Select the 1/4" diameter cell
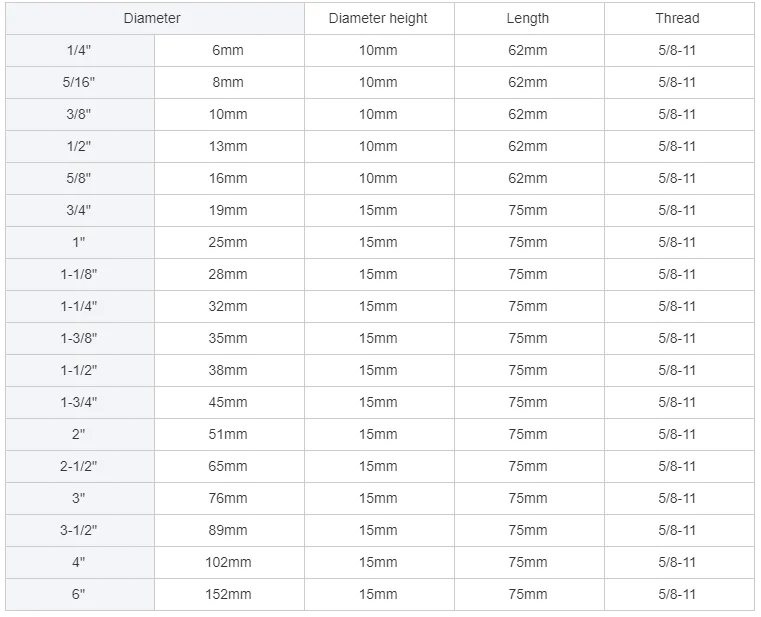Screen dimensions: 761x617 (x=79, y=50)
